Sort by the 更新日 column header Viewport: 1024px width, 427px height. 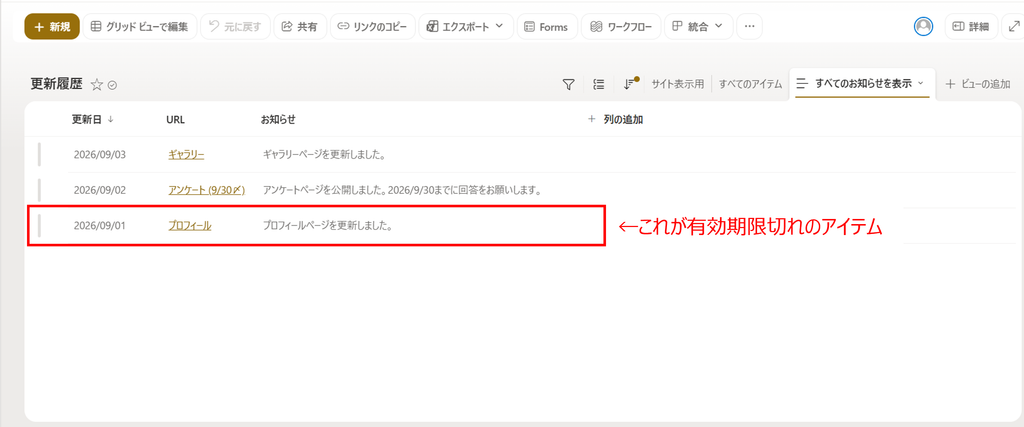[x=92, y=119]
